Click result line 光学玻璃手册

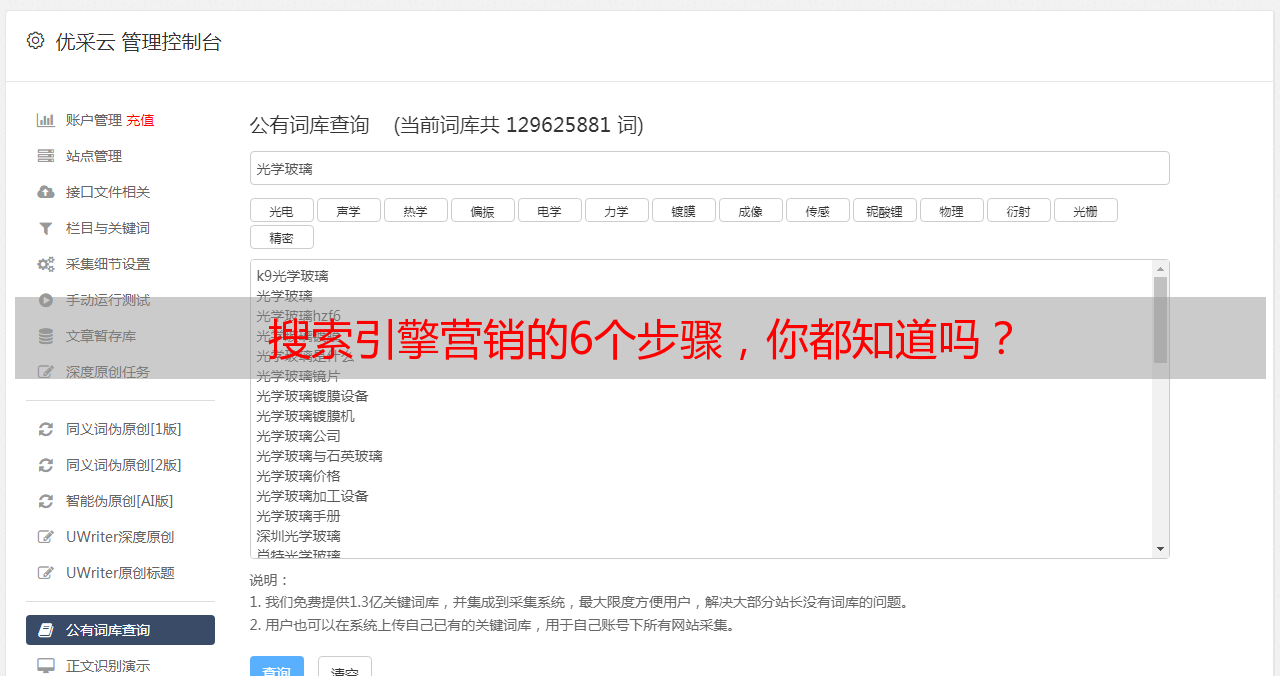298,516
